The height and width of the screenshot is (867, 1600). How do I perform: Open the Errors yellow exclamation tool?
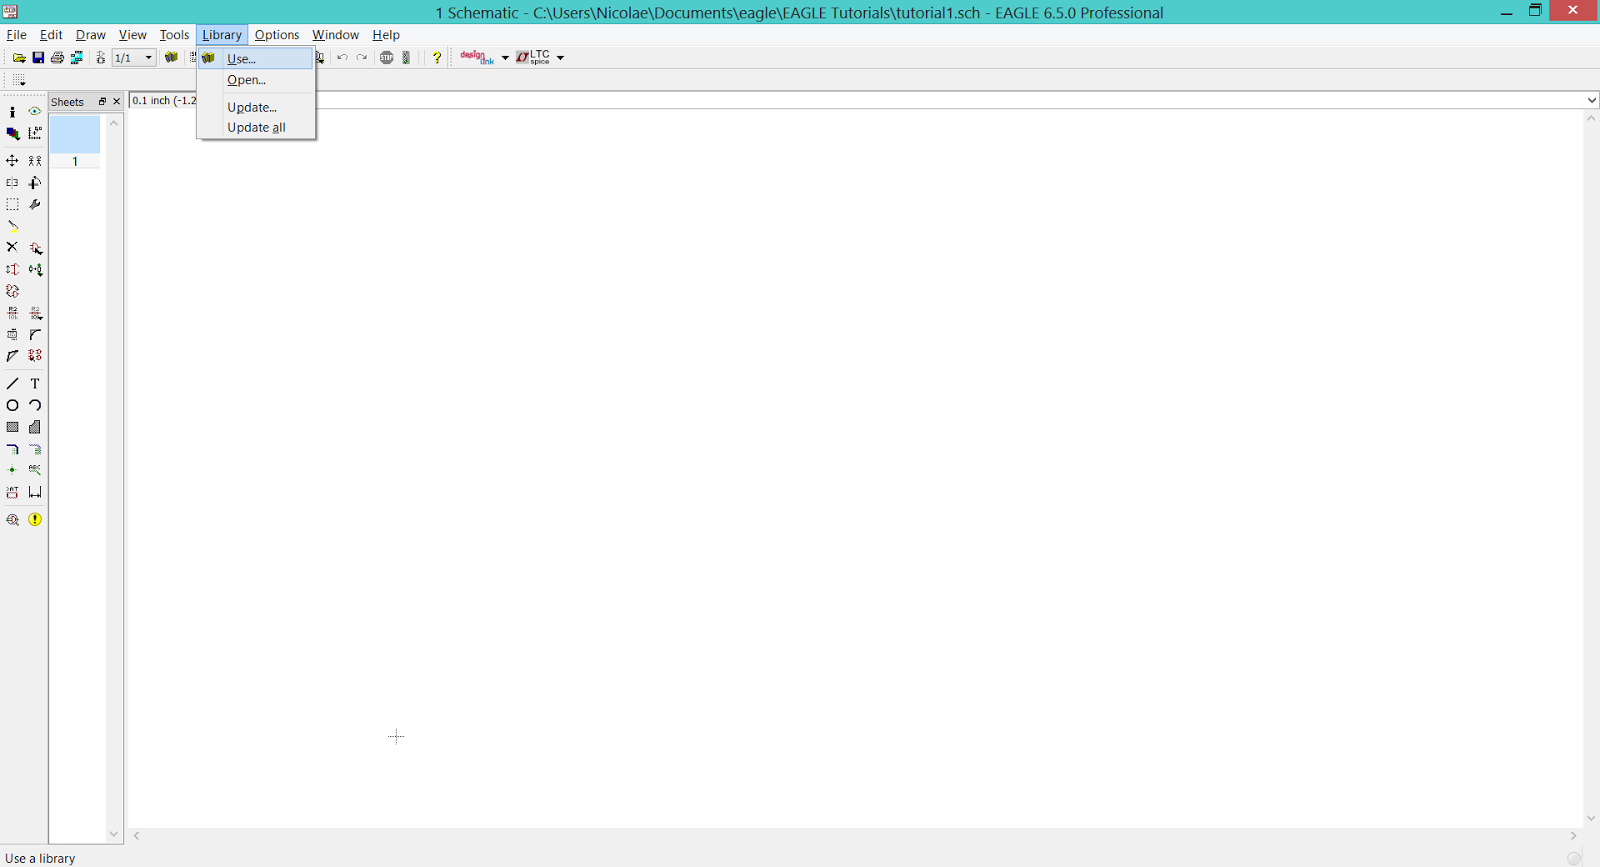[35, 520]
